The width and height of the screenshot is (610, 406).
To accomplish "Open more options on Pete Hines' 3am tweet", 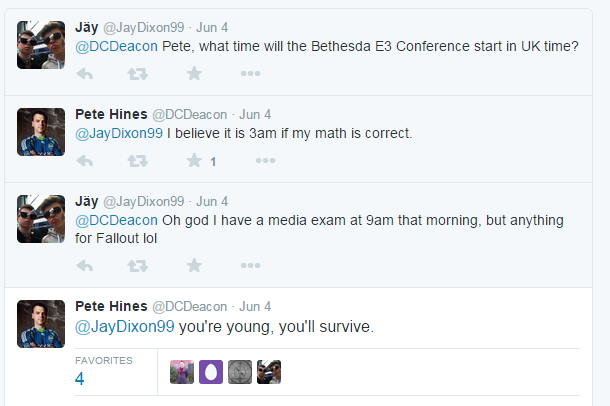I will 265,160.
